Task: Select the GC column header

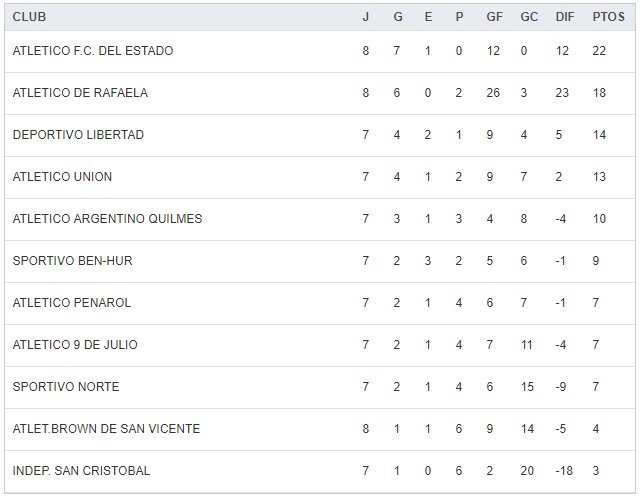Action: (x=529, y=17)
